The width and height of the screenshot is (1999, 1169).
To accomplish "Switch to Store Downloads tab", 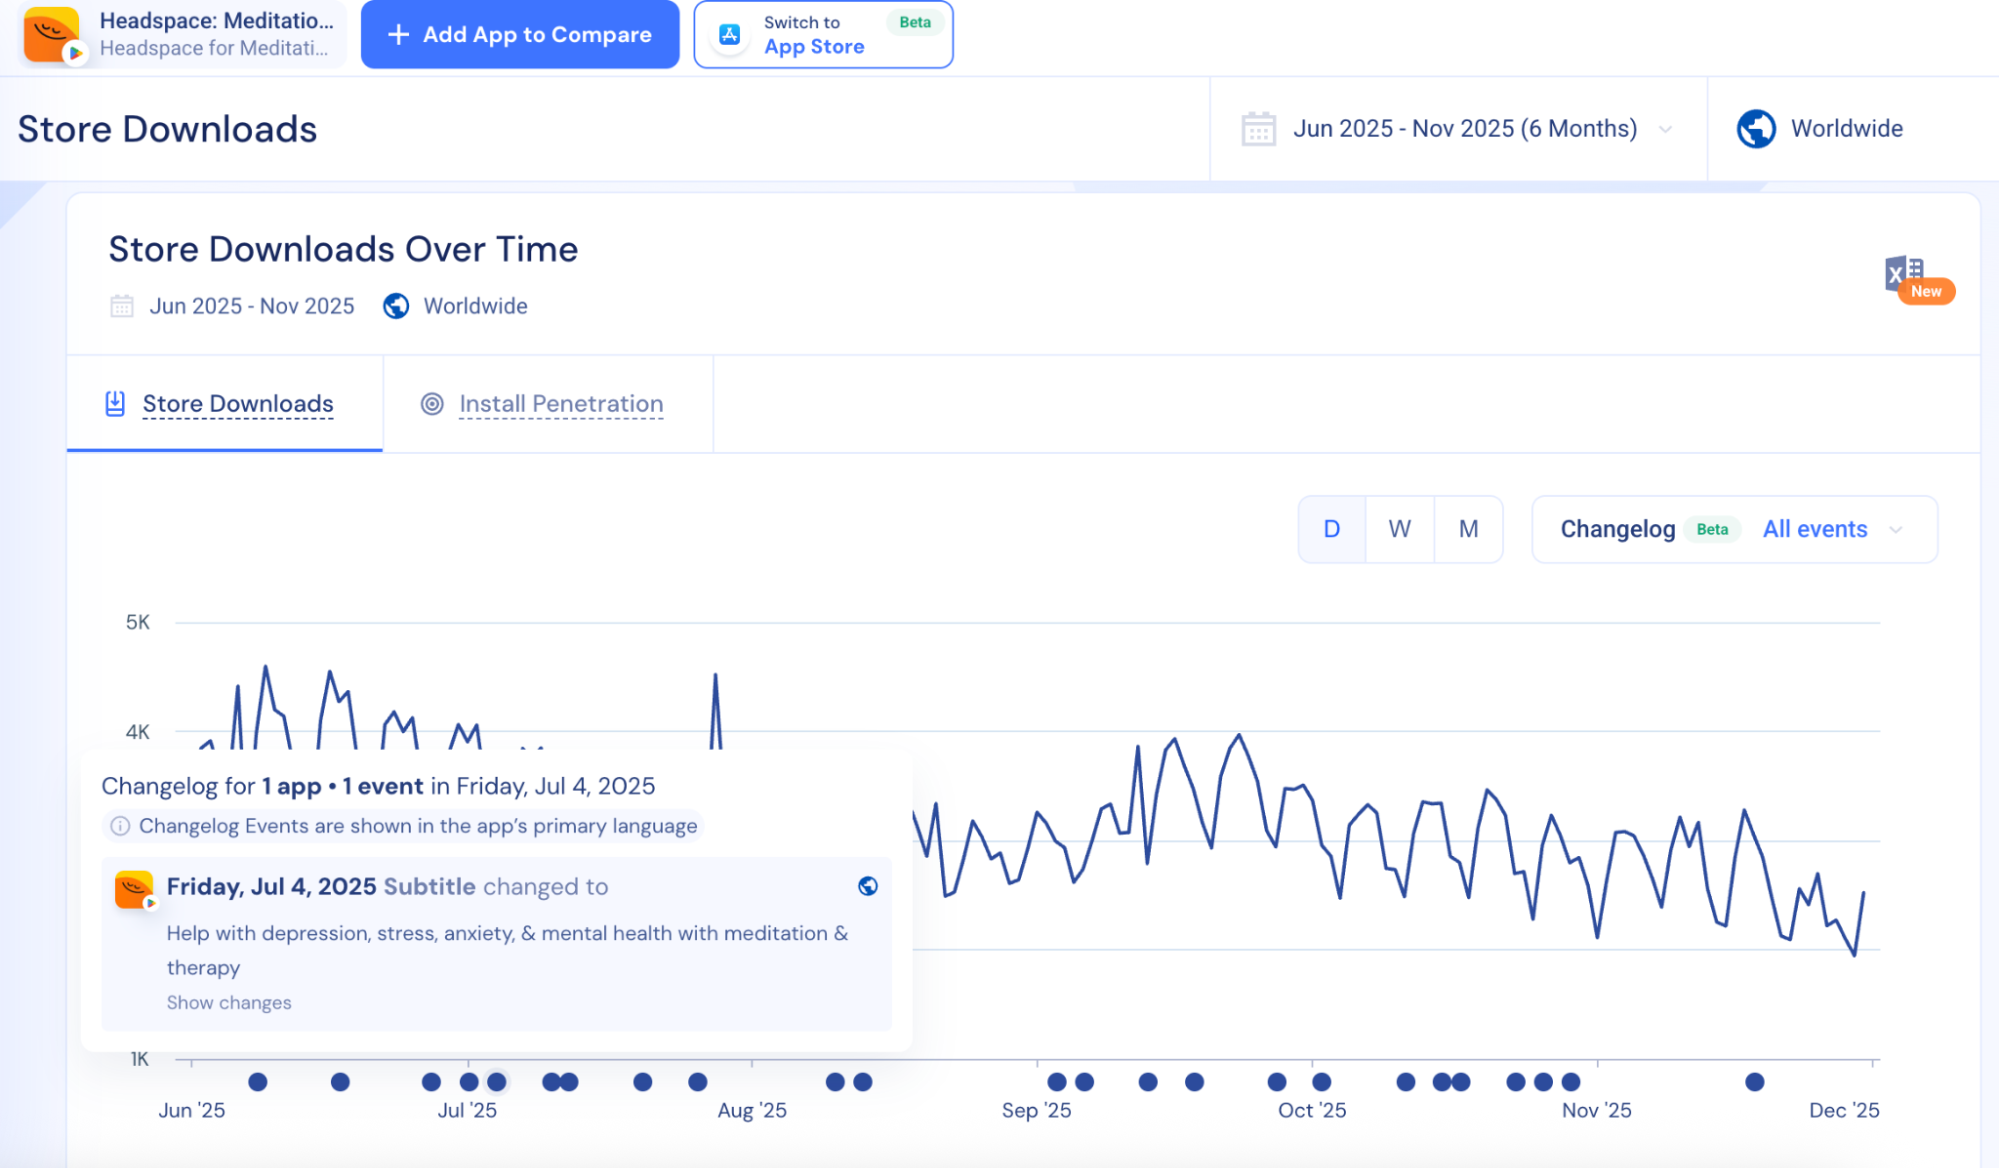I will [225, 404].
